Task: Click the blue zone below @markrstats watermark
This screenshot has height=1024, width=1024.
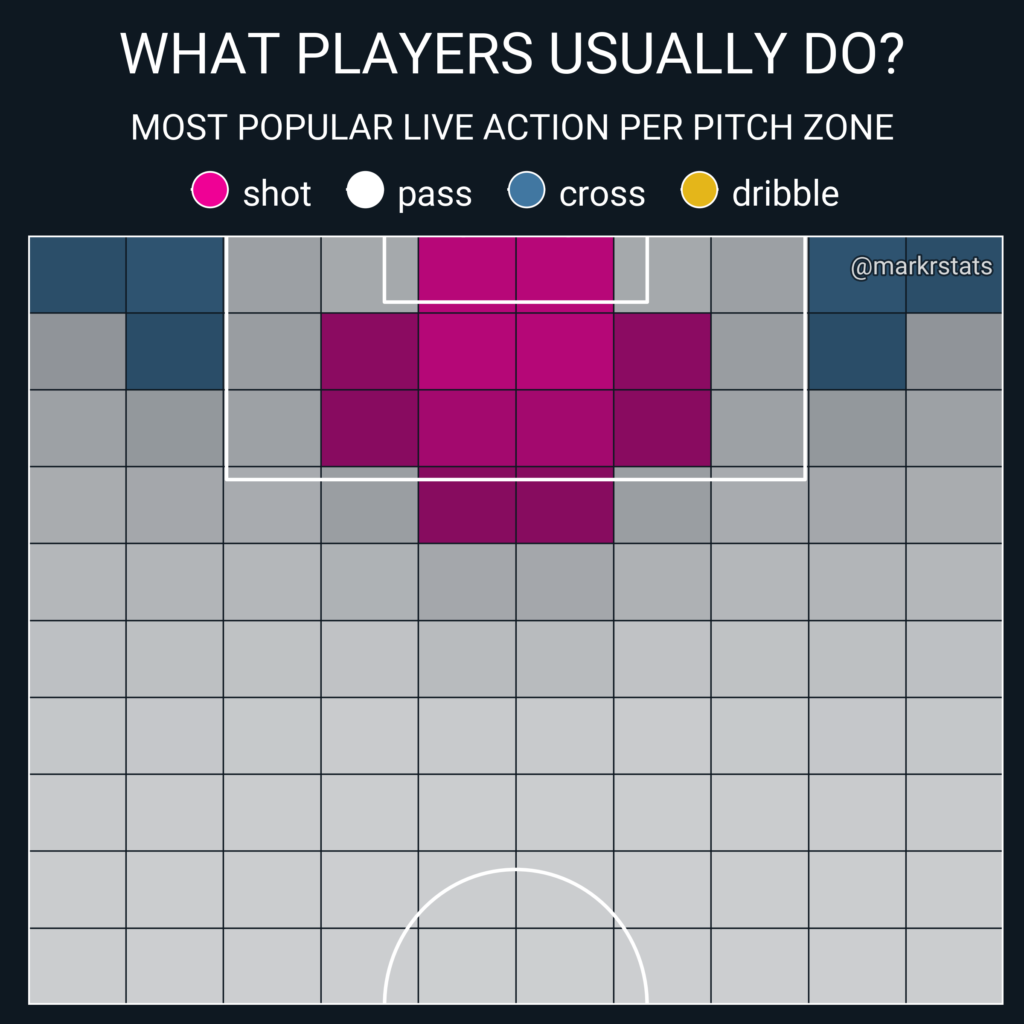Action: point(857,351)
